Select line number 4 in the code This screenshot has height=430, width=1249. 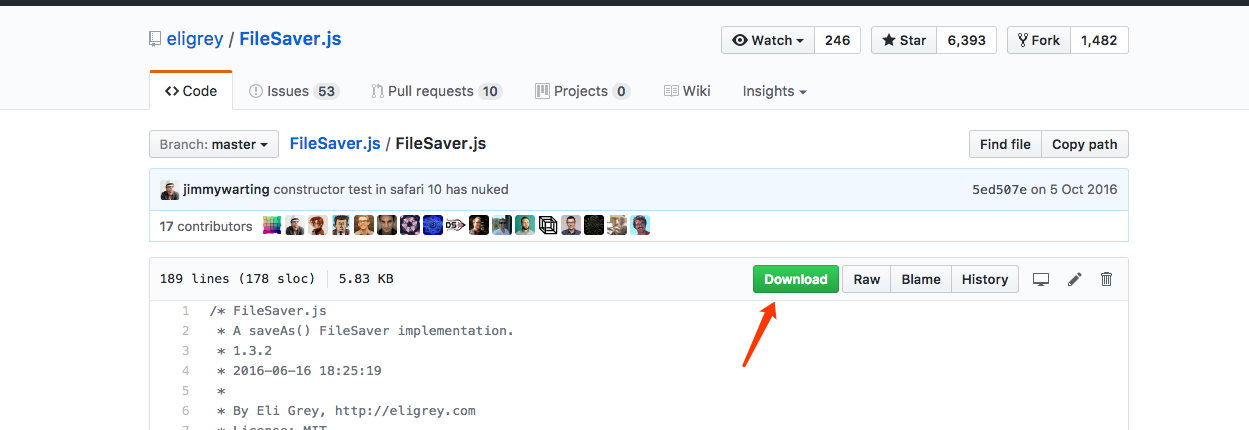(x=185, y=370)
